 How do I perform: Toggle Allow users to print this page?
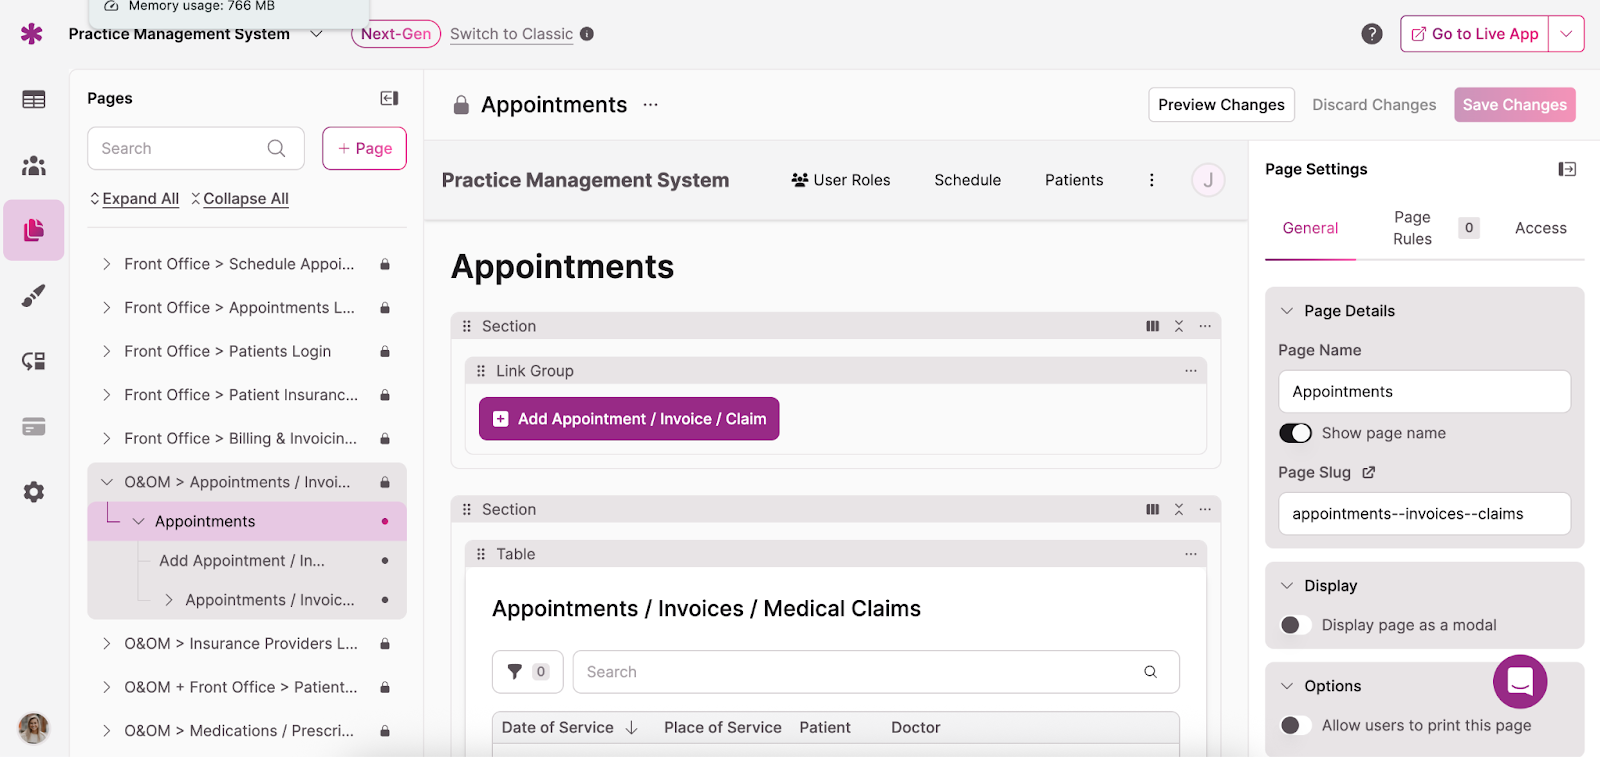pyautogui.click(x=1296, y=725)
